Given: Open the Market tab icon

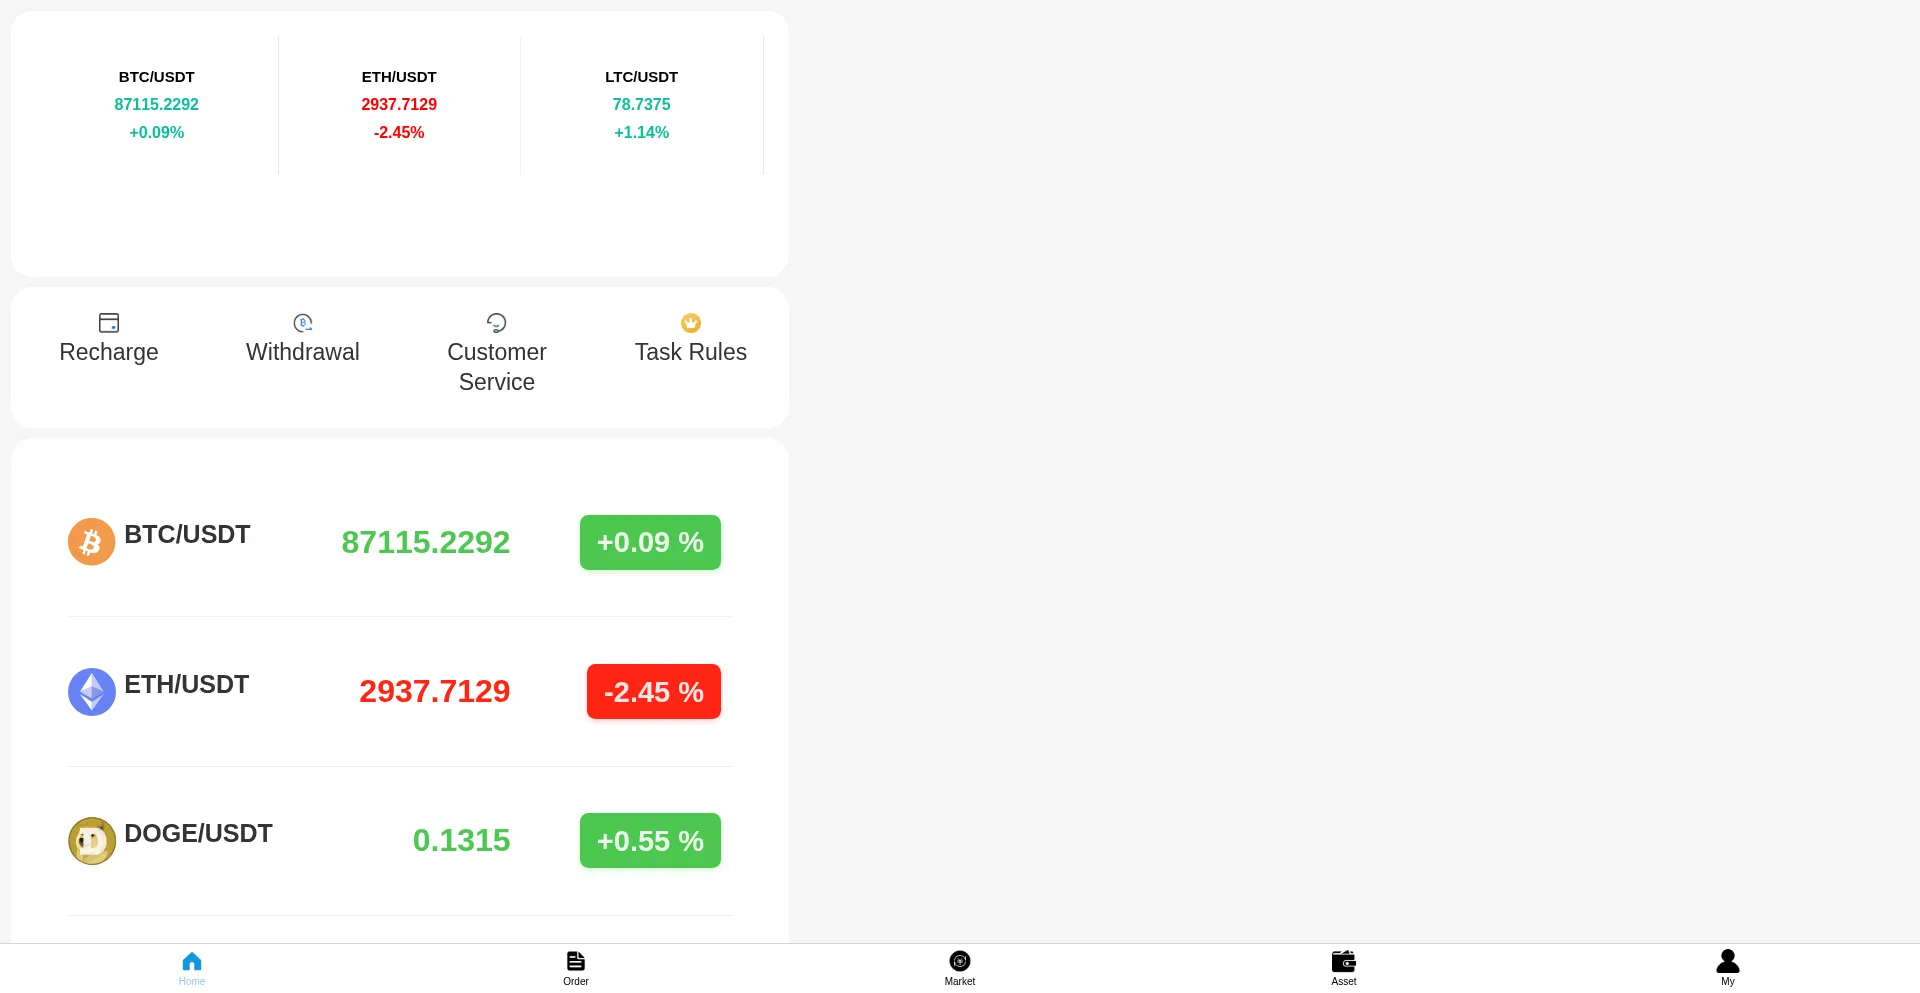Looking at the screenshot, I should (959, 961).
